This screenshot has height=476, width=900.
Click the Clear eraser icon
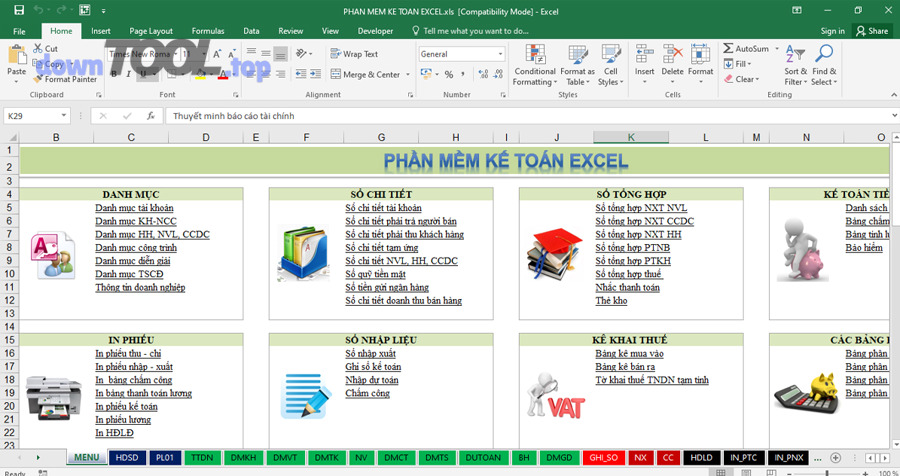(x=728, y=79)
